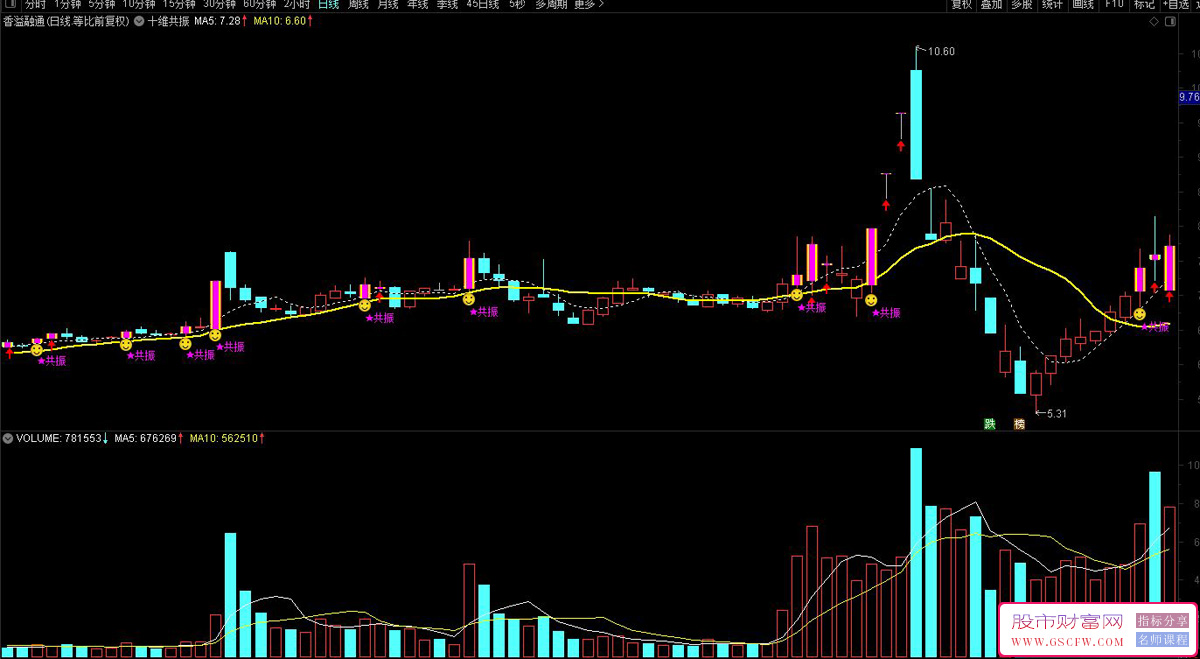Choose the 2小时 period
Screen dimensions: 1200x659
point(297,4)
